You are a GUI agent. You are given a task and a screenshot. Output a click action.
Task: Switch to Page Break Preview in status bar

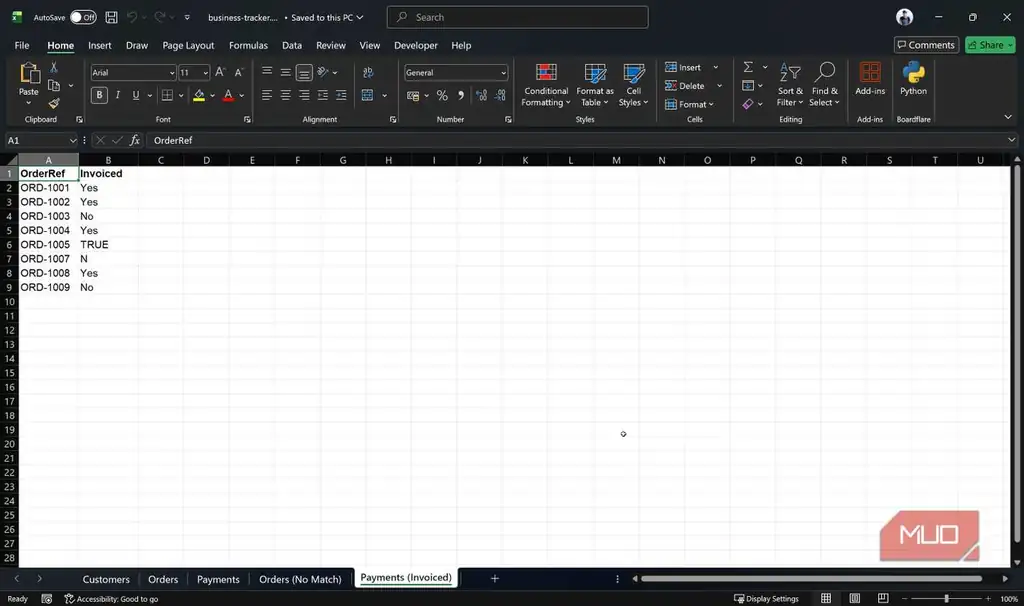883,598
